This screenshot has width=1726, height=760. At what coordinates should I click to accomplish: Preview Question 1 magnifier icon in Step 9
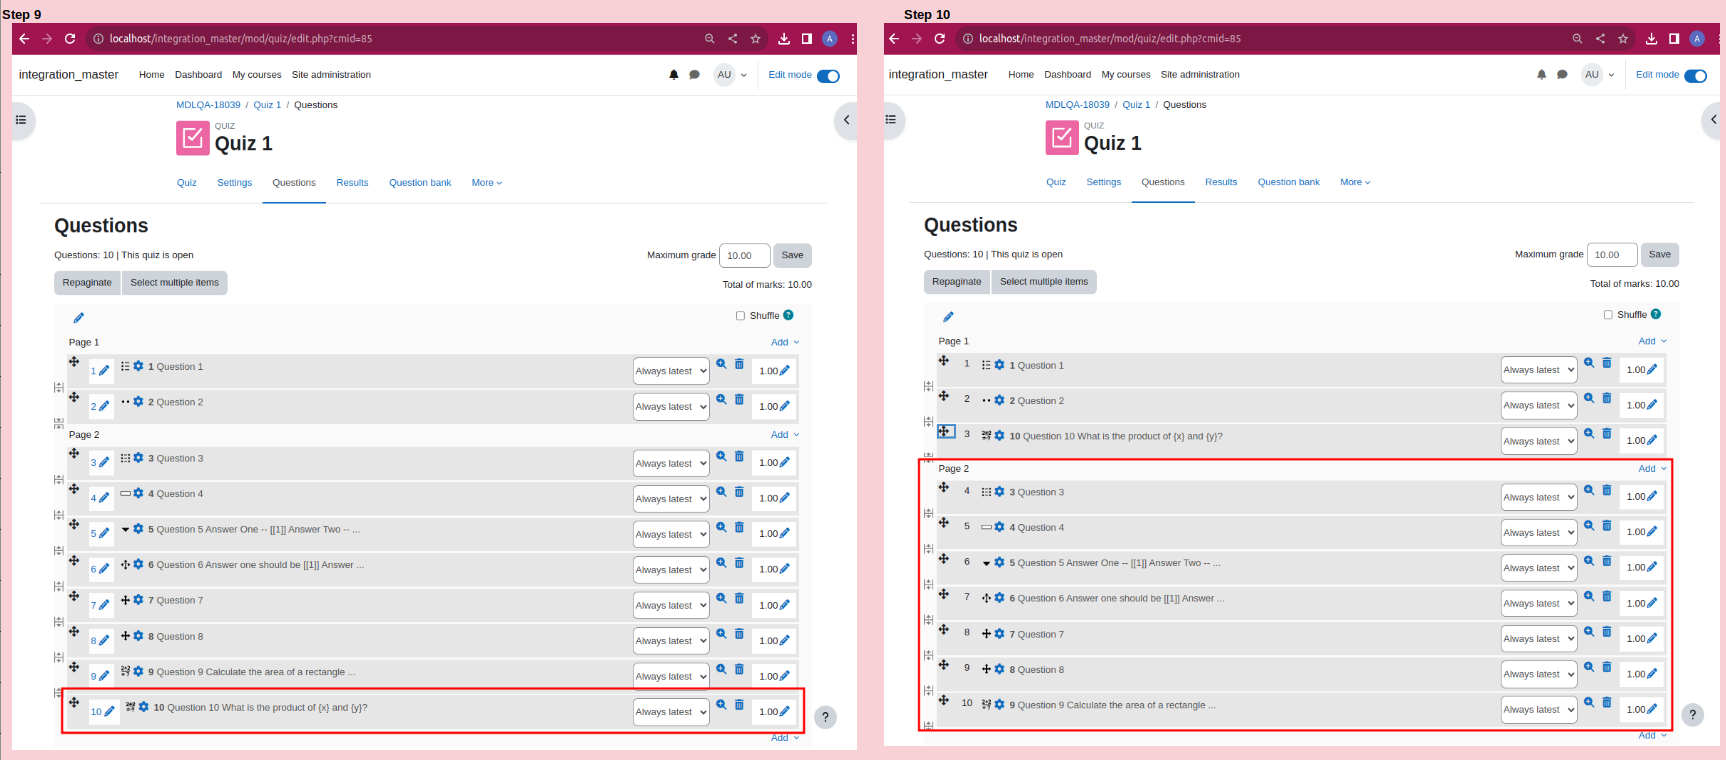tap(721, 364)
